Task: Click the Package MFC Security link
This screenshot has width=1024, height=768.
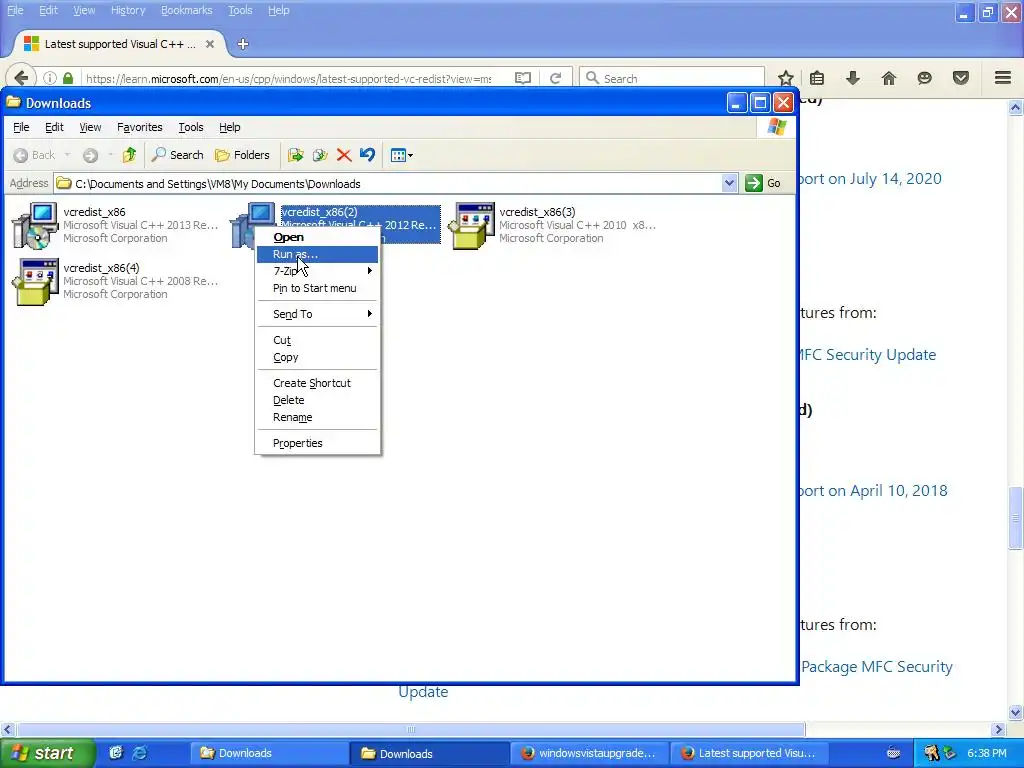Action: 876,667
